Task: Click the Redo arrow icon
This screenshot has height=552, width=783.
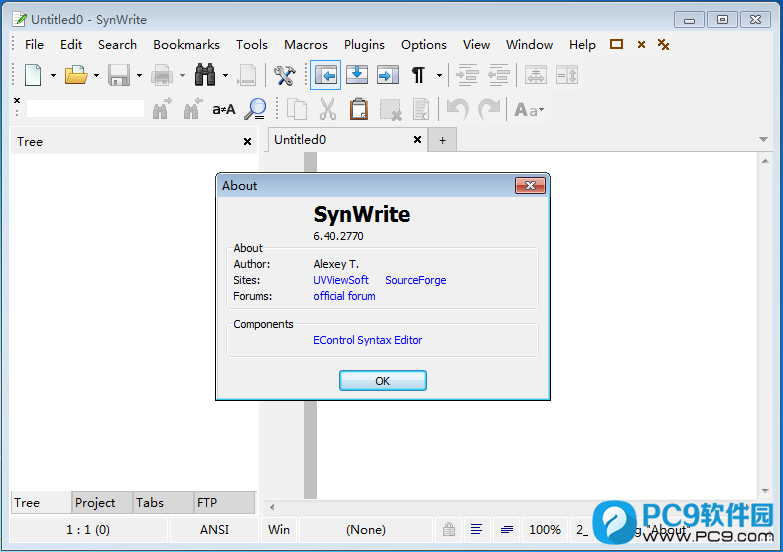Action: (x=489, y=109)
